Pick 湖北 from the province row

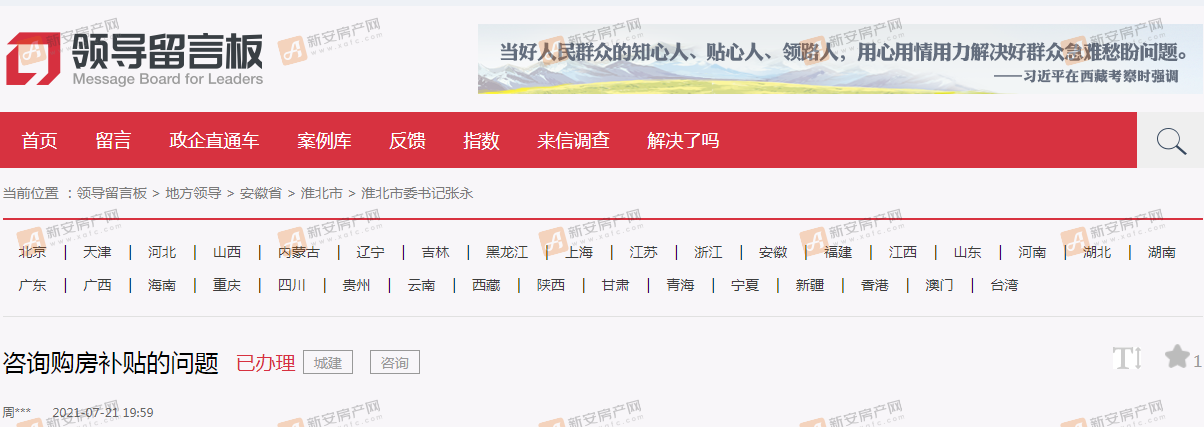(1097, 252)
